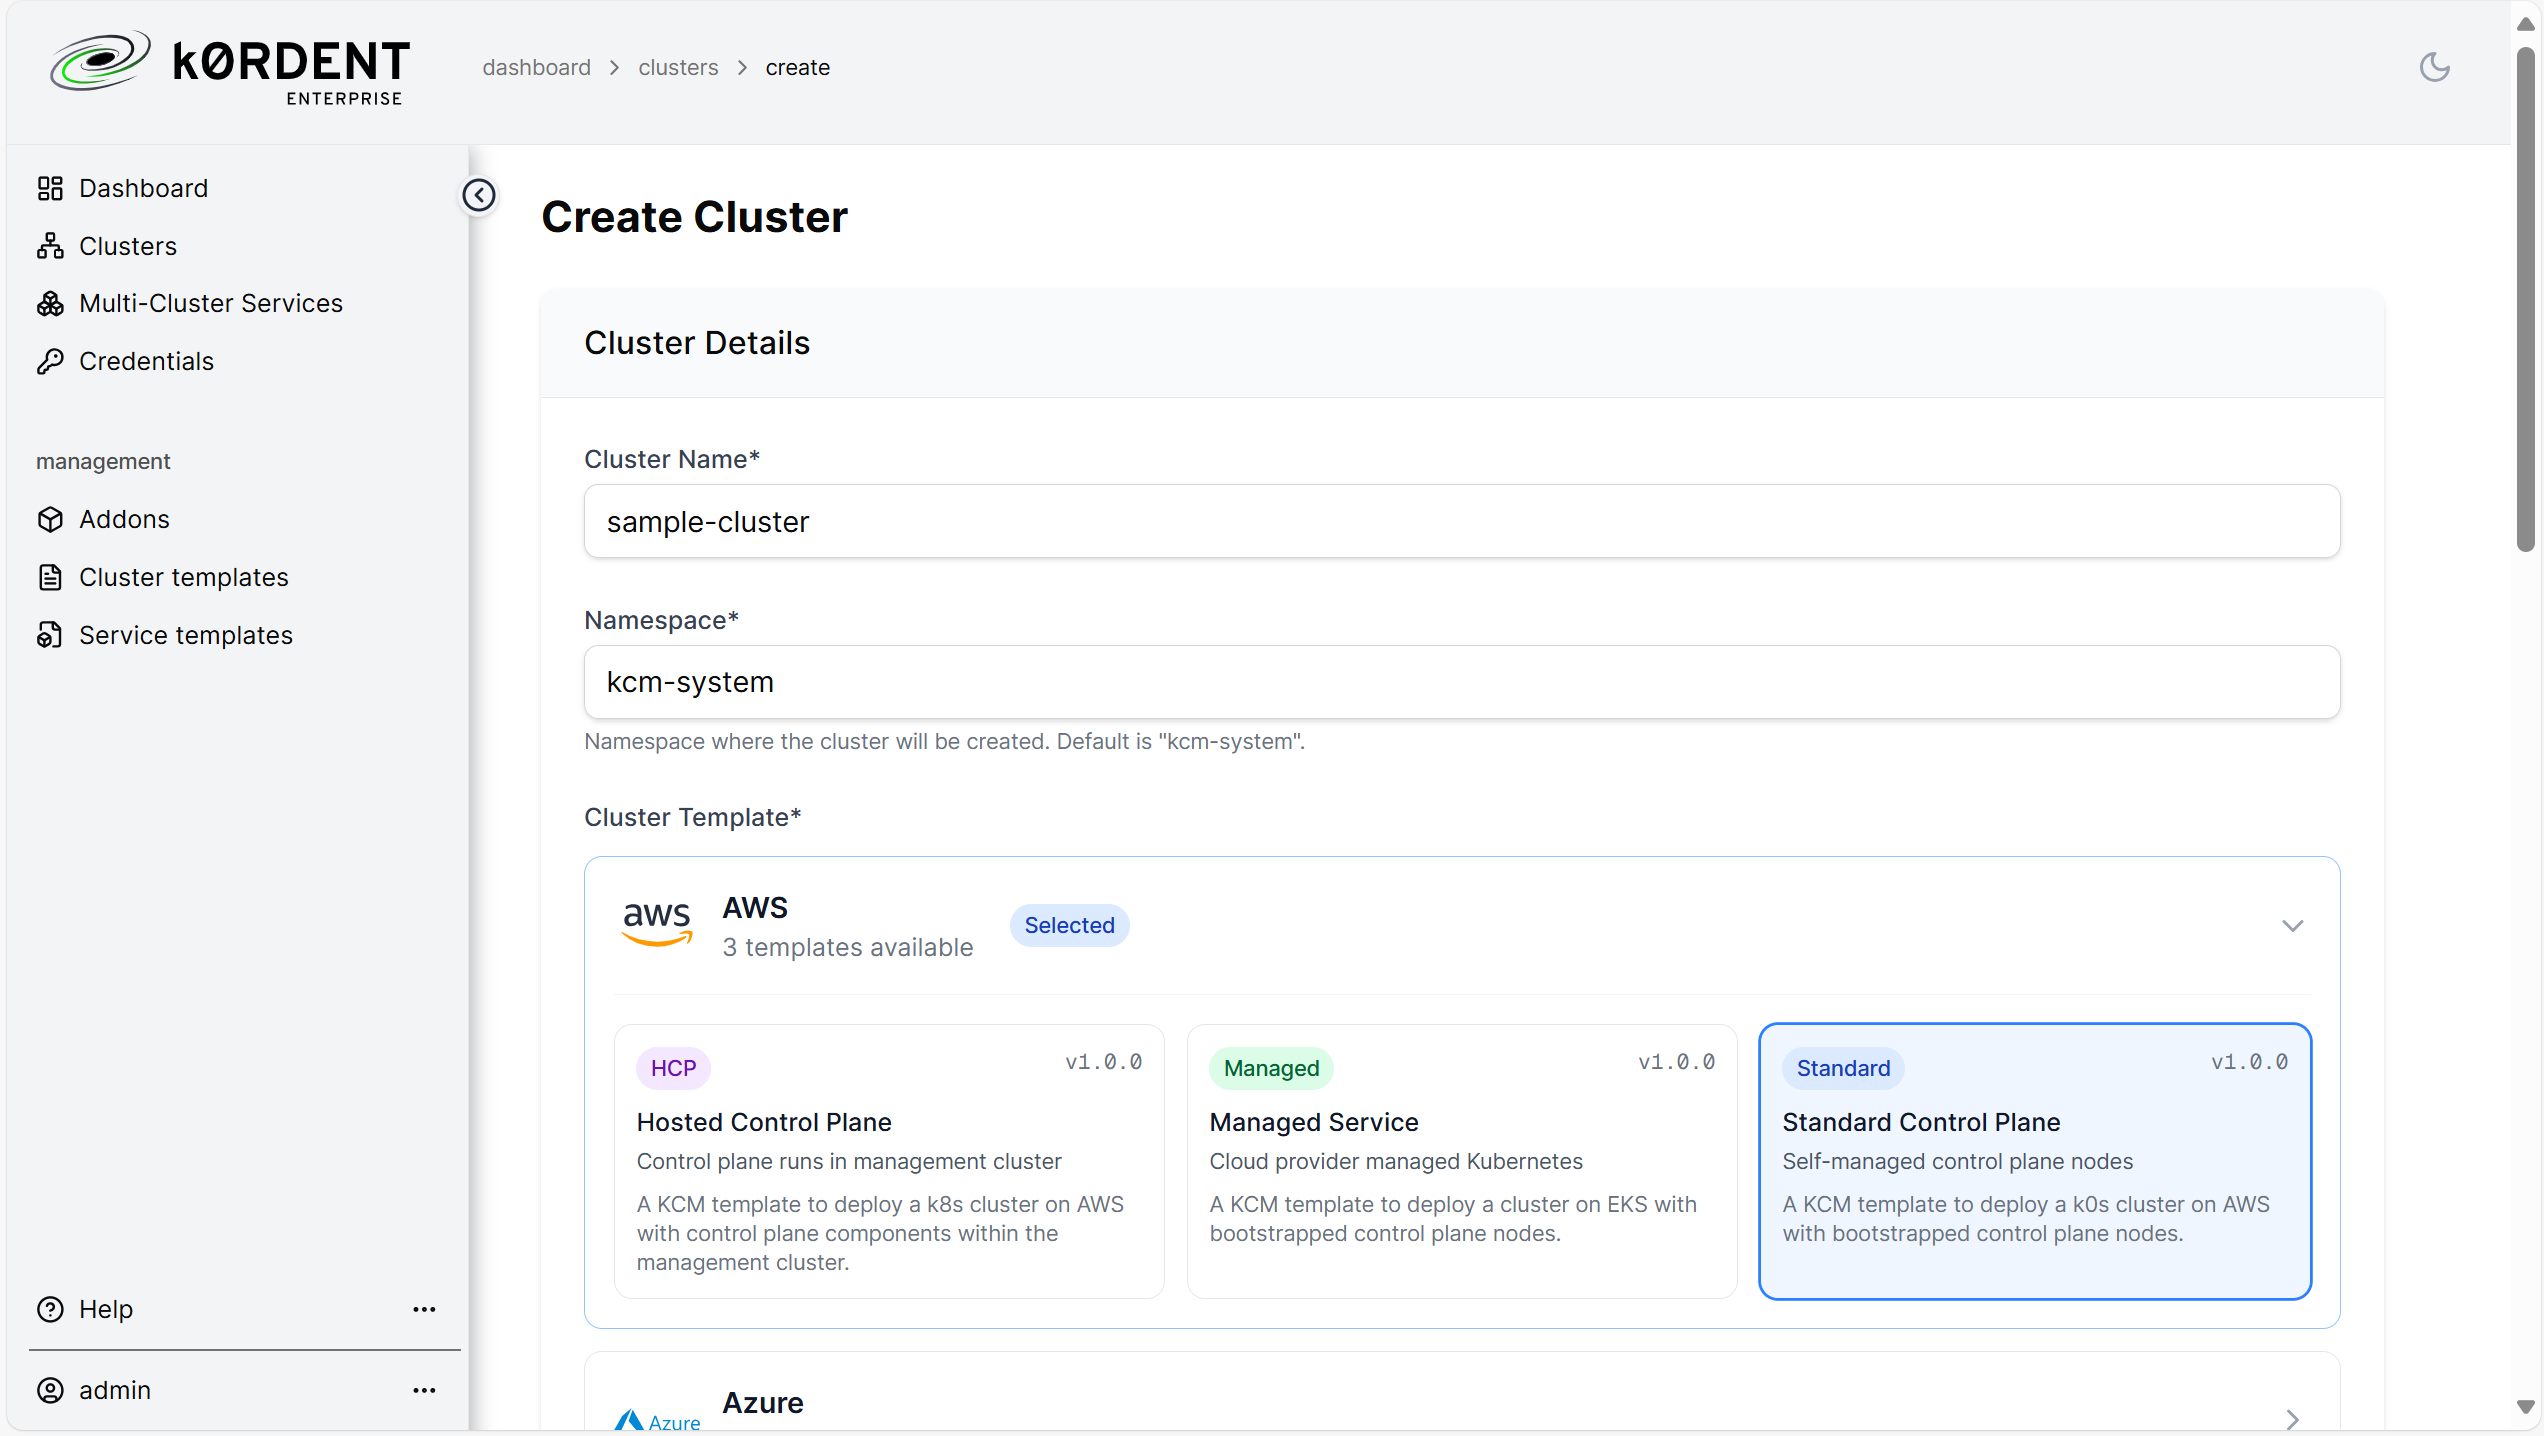The image size is (2544, 1436).
Task: Navigate to dashboard breadcrumb link
Action: pos(536,67)
